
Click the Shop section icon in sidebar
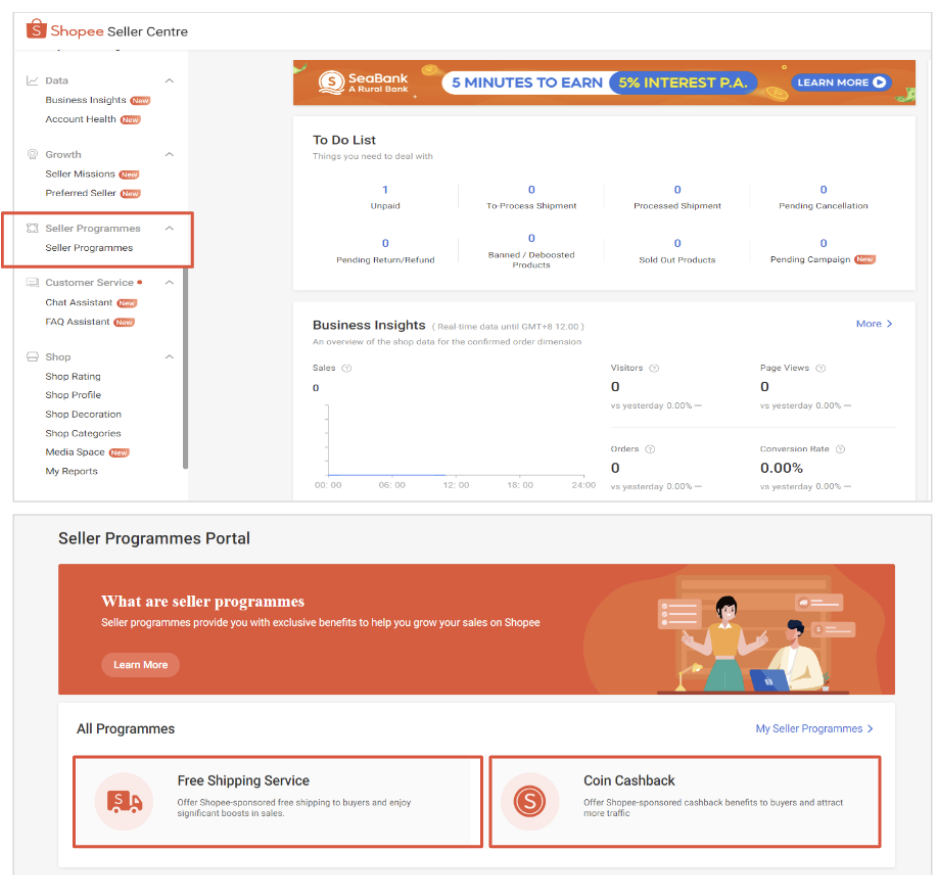click(33, 356)
